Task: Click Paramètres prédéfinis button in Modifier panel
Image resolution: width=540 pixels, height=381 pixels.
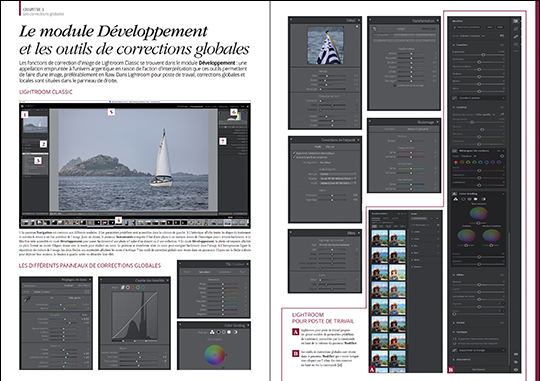Action: pyautogui.click(x=467, y=27)
